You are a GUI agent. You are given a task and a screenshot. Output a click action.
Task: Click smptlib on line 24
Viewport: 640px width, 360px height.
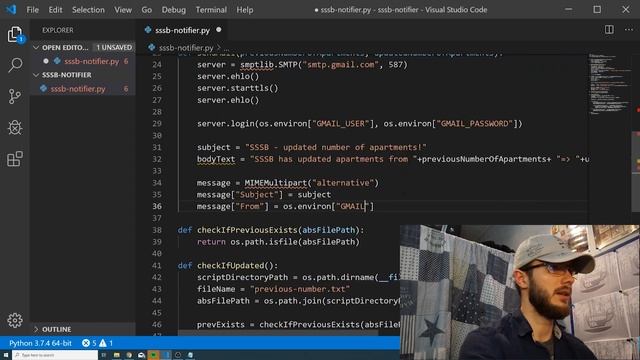[x=256, y=64]
